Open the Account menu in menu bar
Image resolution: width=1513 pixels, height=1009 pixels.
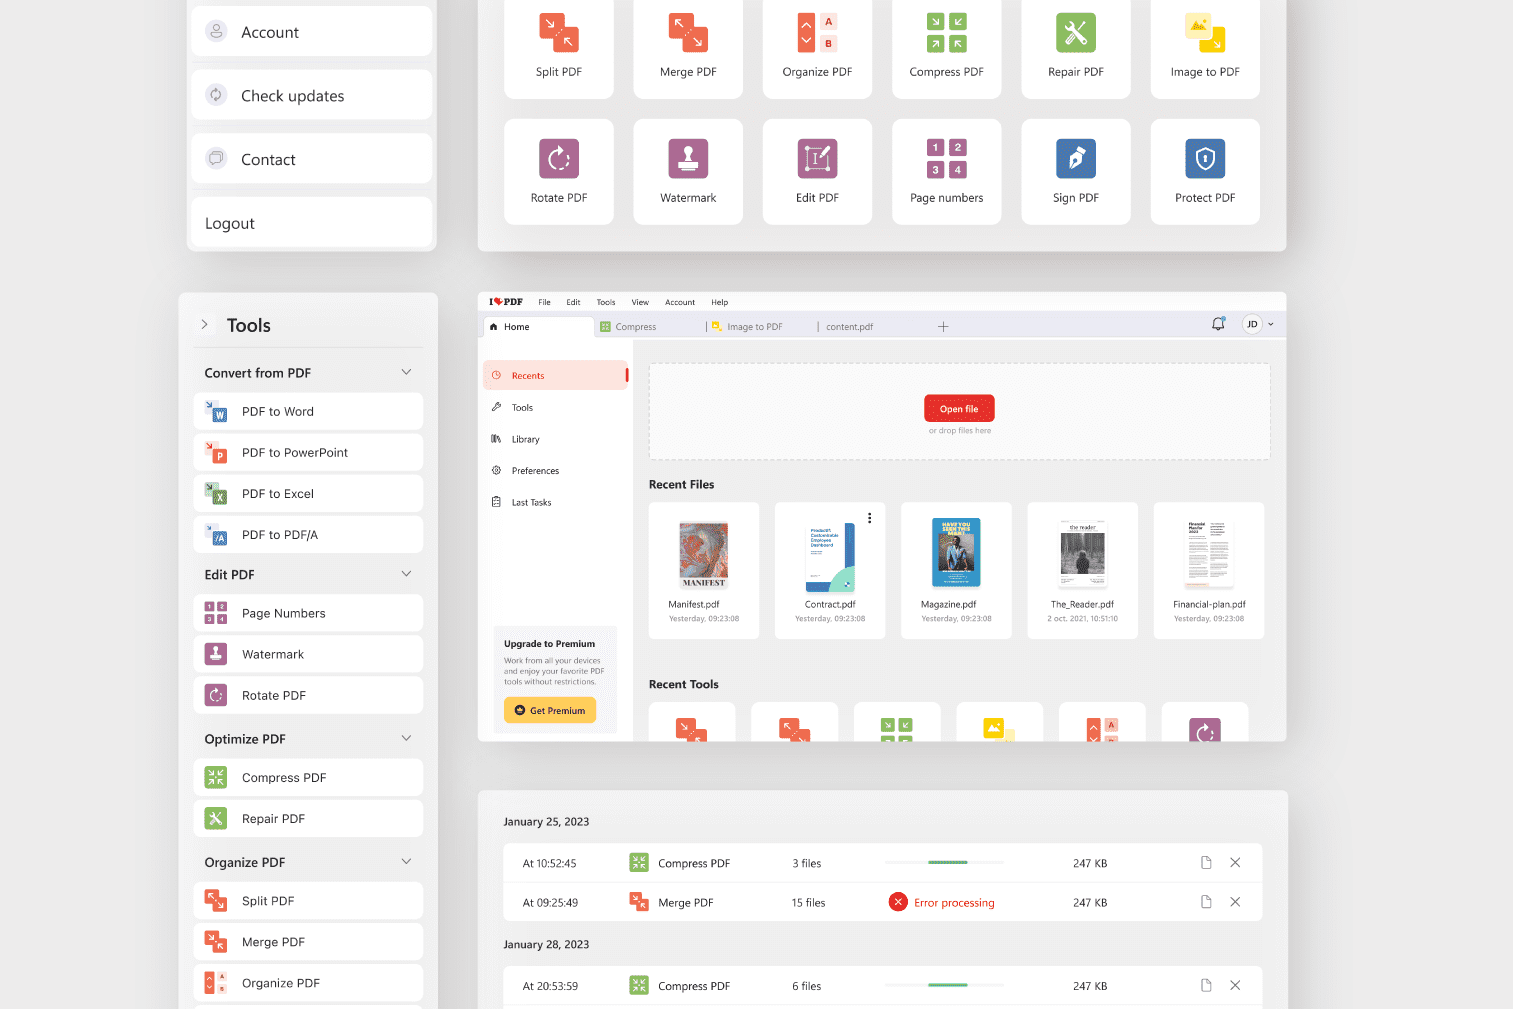(x=679, y=302)
